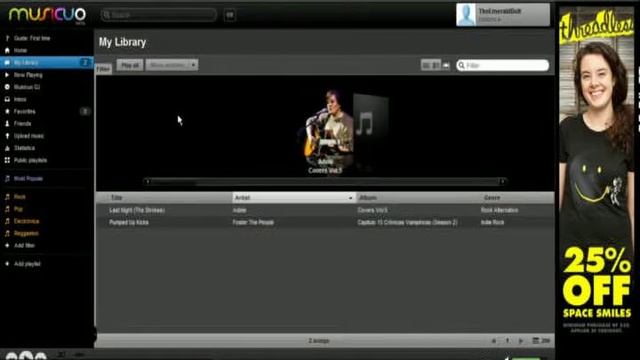Image resolution: width=640 pixels, height=360 pixels.
Task: Open Public playlists in the sidebar
Action: click(31, 160)
